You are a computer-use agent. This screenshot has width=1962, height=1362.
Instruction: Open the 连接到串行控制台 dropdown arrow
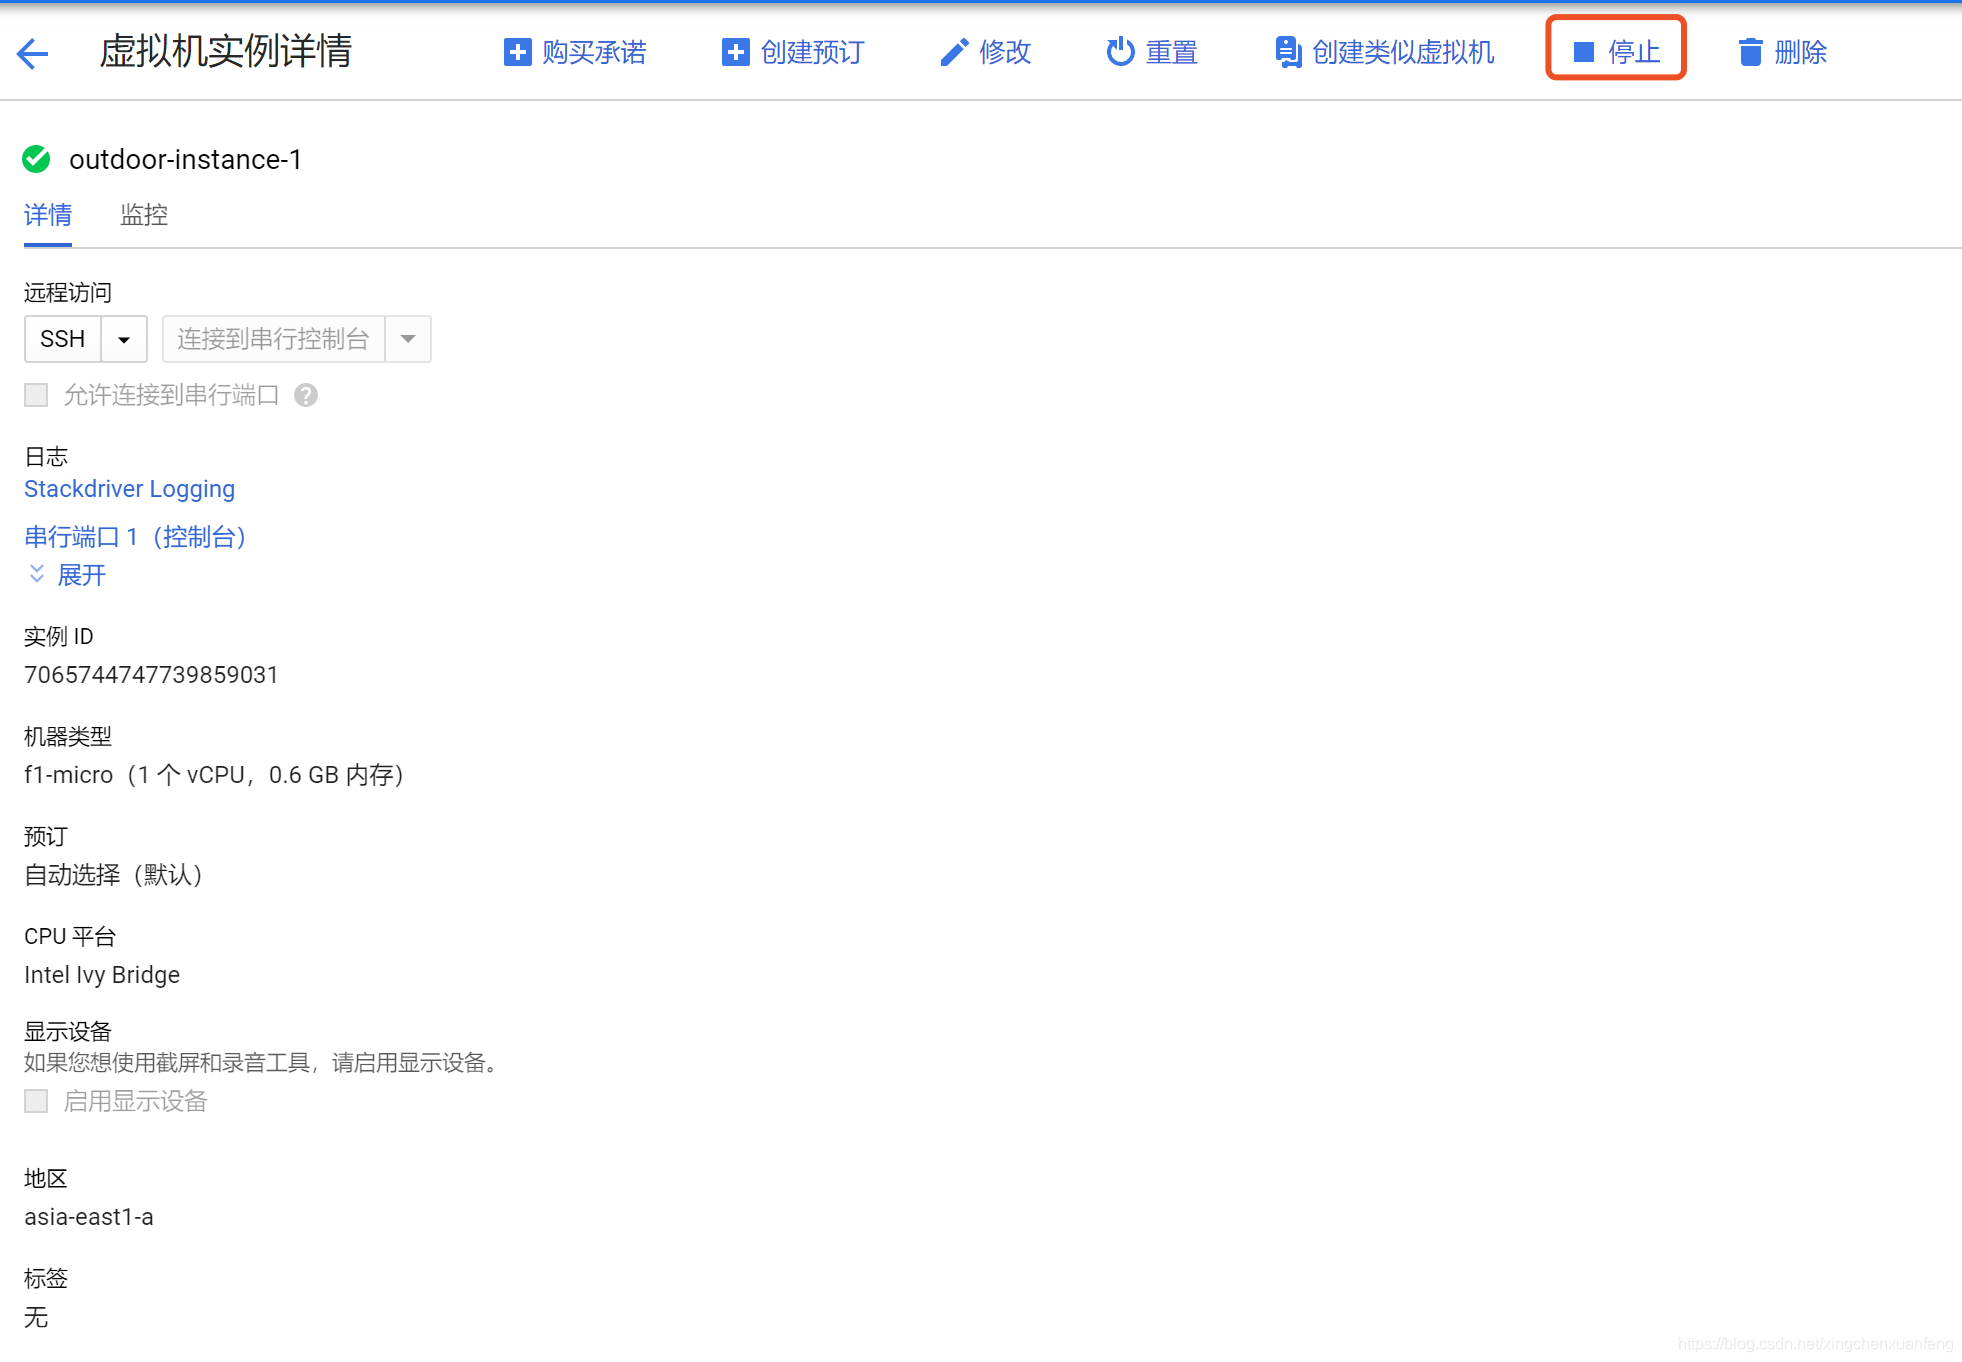tap(407, 339)
